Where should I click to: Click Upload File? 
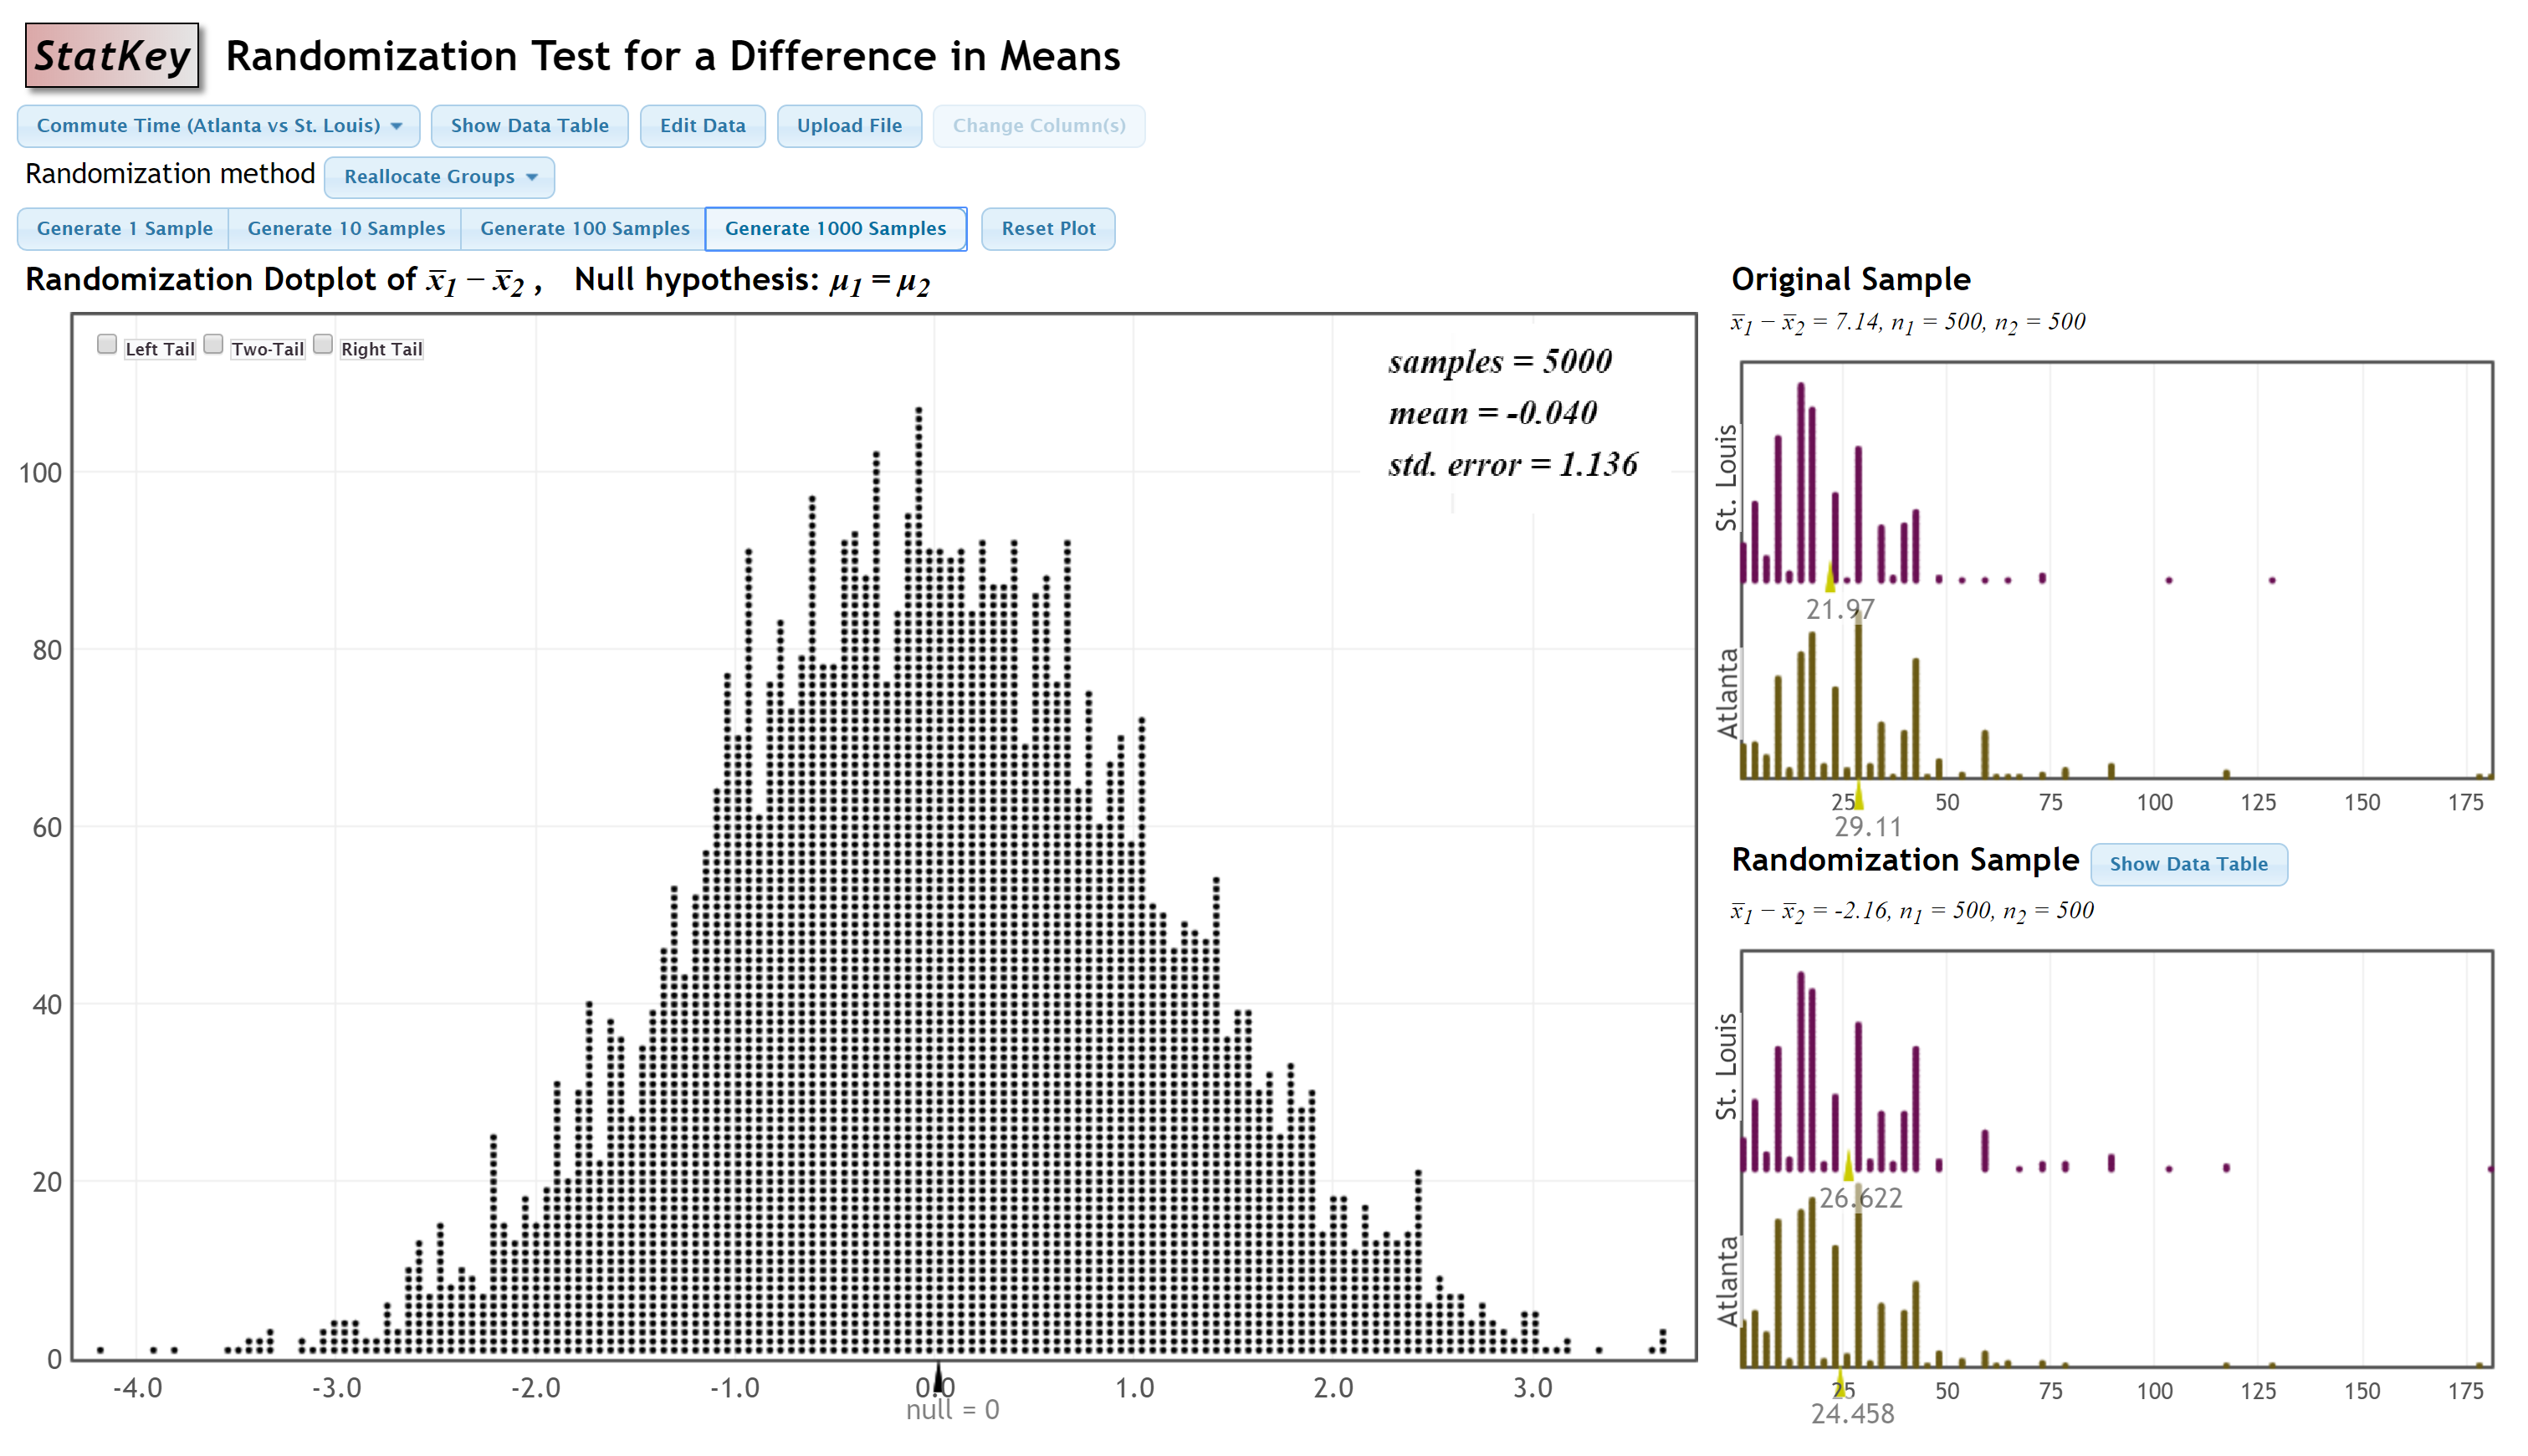point(848,126)
